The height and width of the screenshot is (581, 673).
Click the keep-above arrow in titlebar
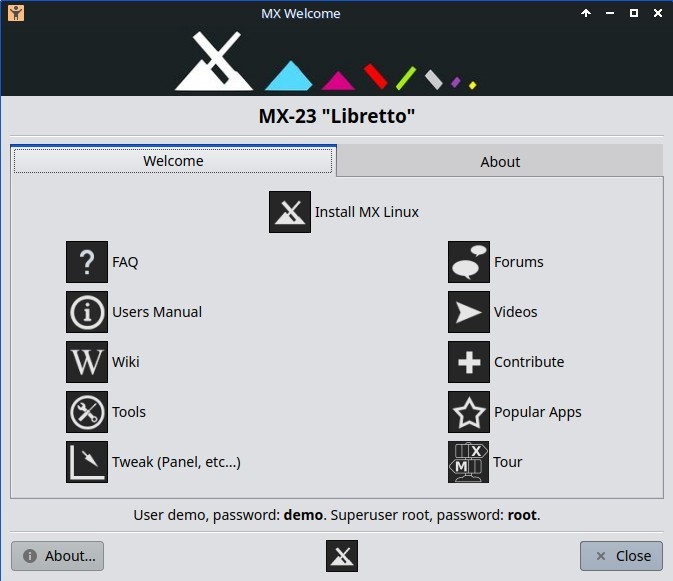586,13
